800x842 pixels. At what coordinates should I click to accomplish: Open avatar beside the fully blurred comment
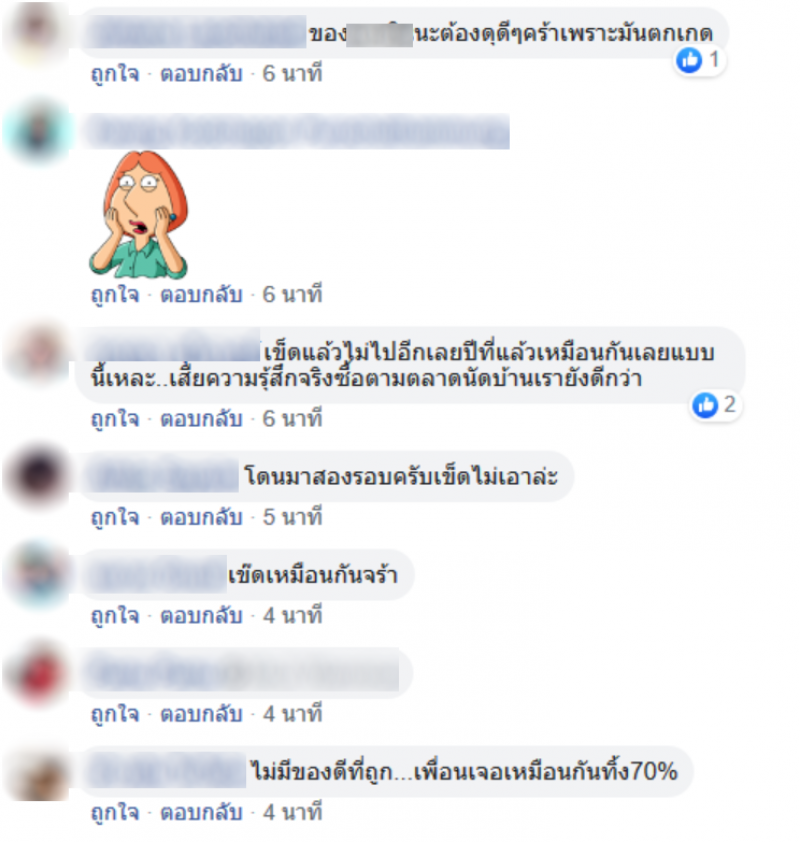click(x=37, y=673)
